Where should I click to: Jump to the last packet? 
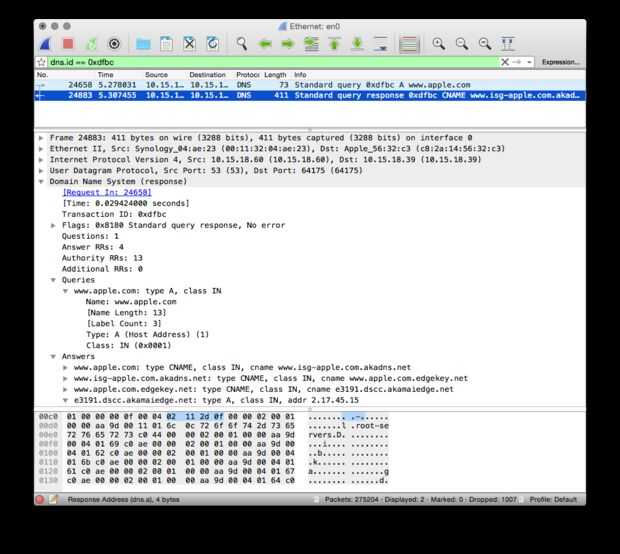pyautogui.click(x=357, y=43)
